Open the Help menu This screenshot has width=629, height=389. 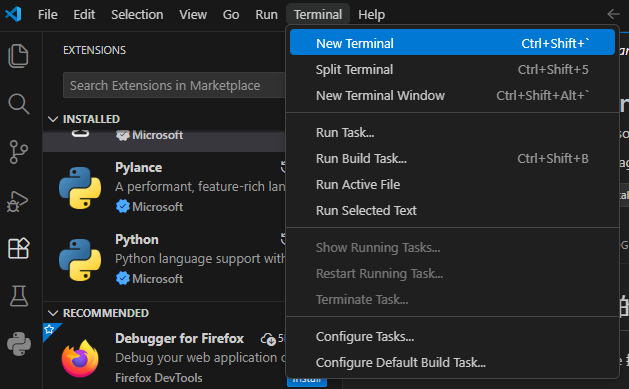371,14
